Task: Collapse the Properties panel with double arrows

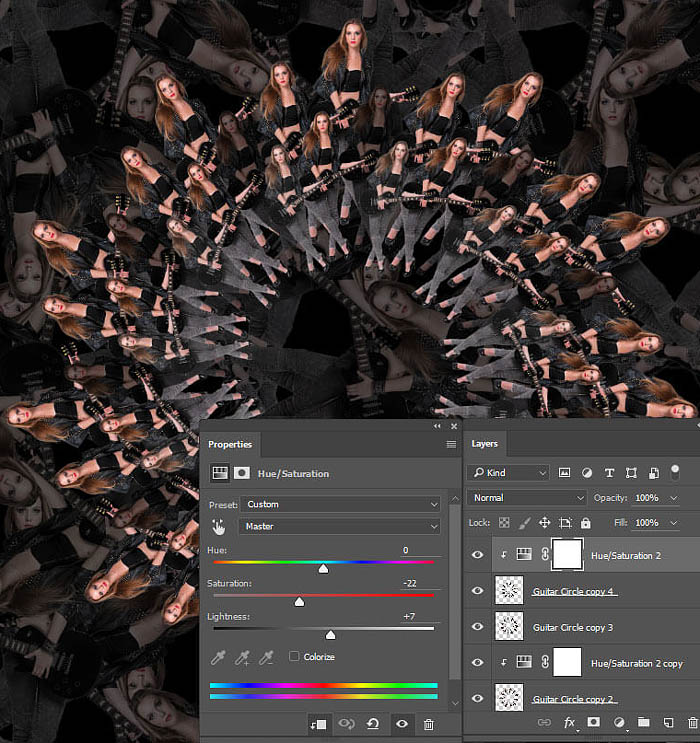Action: pyautogui.click(x=437, y=426)
